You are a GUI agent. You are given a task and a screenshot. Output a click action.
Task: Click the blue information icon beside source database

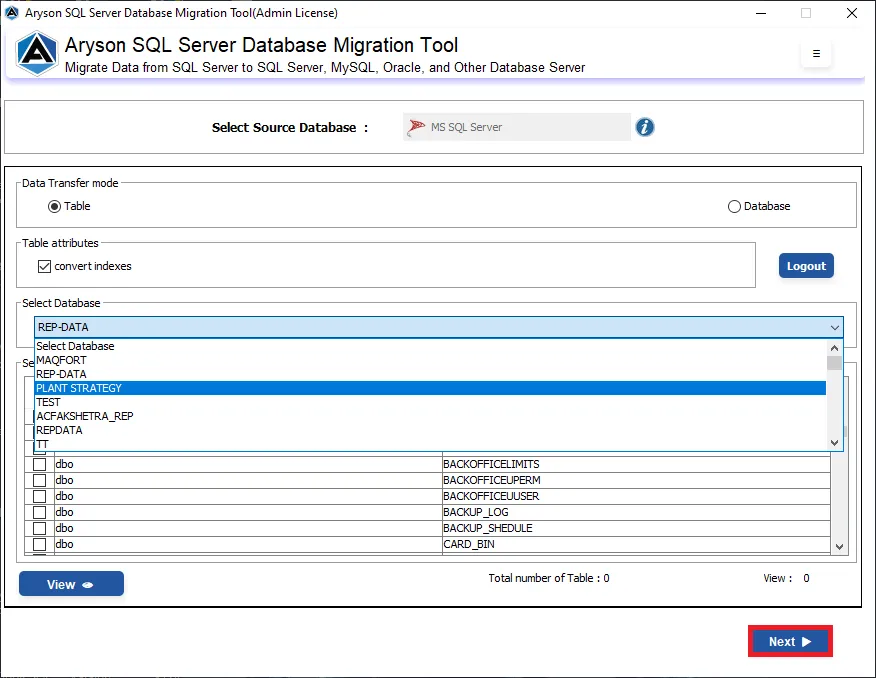(x=644, y=127)
